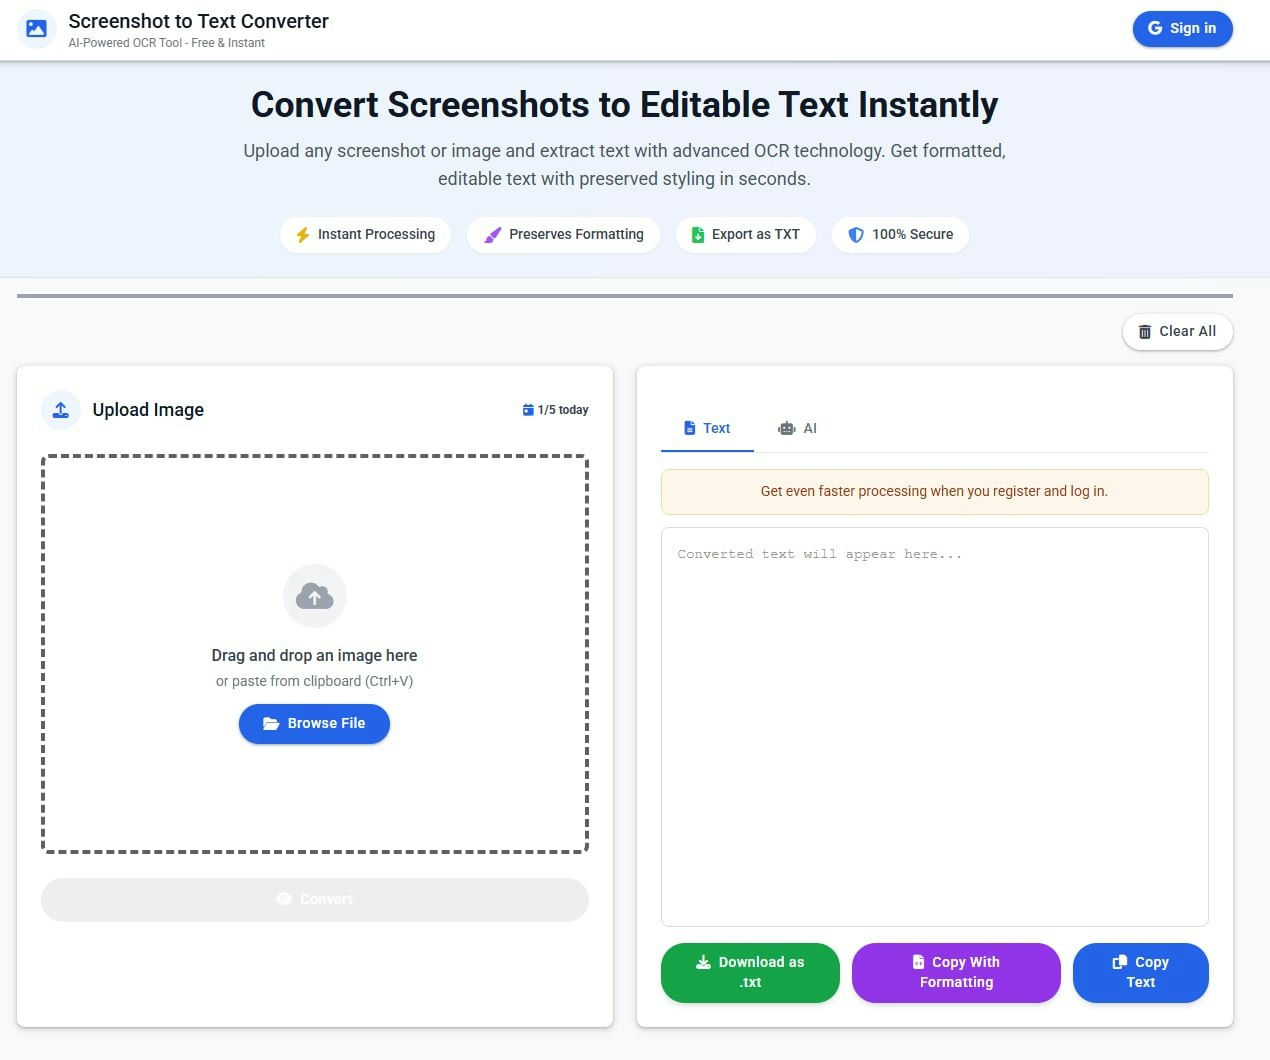This screenshot has height=1060, width=1270.
Task: Click inside the converted text output area
Action: 934,725
